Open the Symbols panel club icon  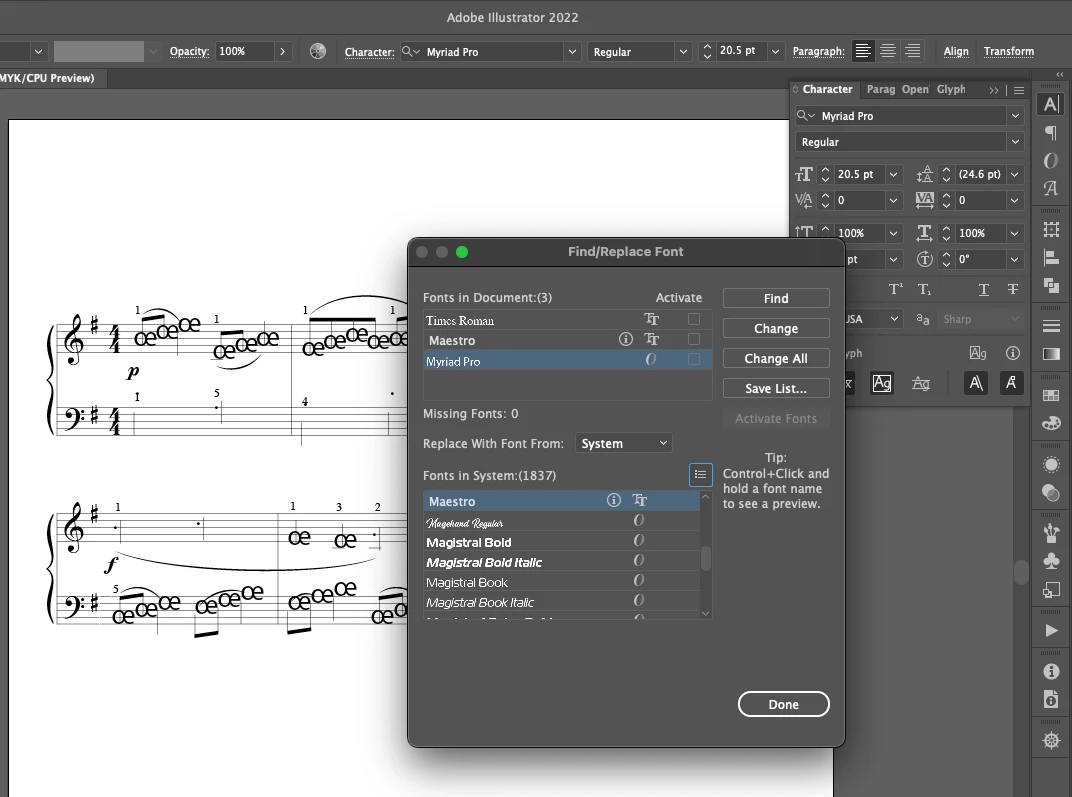(x=1051, y=560)
